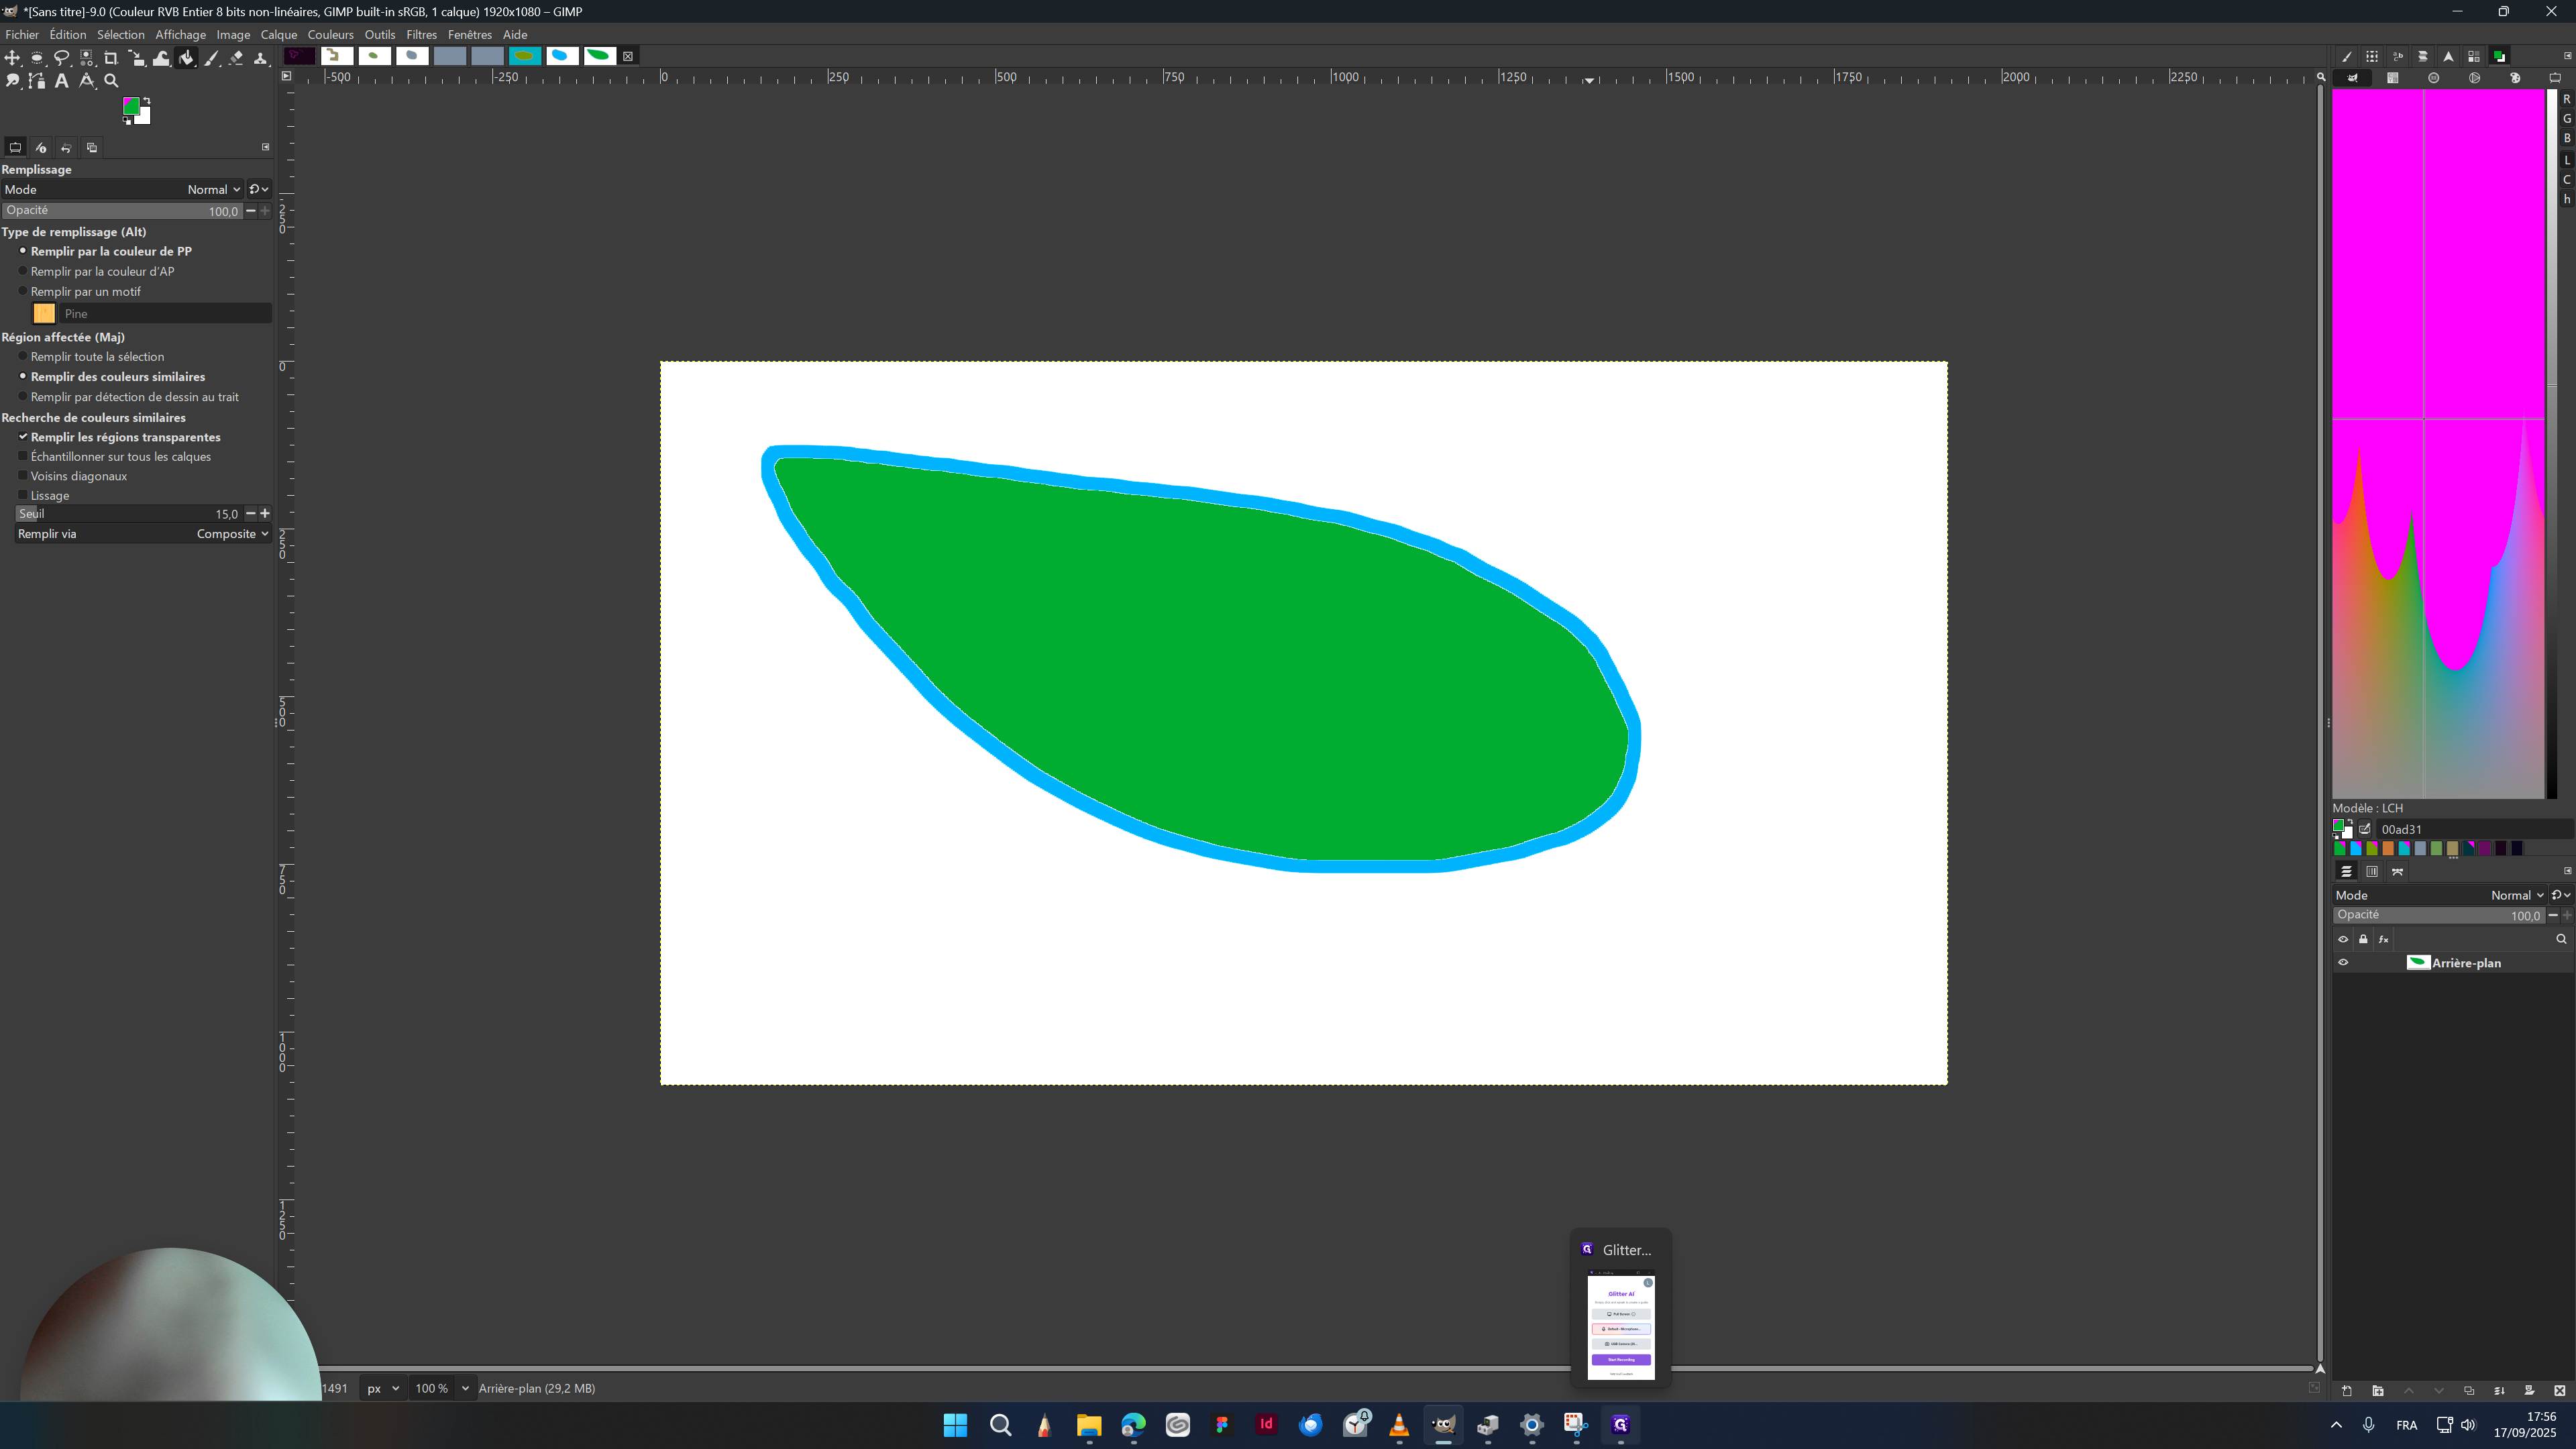Enable the Lissage checkbox
Image resolution: width=2576 pixels, height=1449 pixels.
[x=22, y=495]
